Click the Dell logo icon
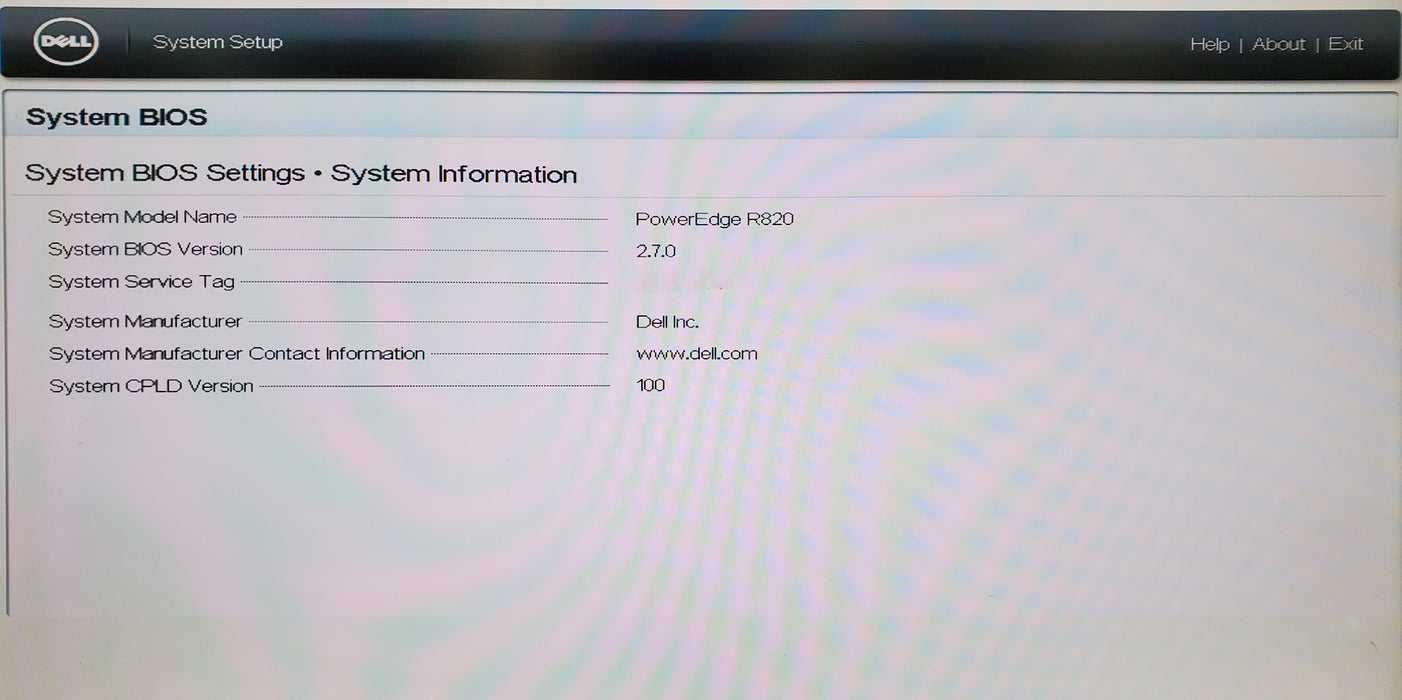Image resolution: width=1402 pixels, height=700 pixels. pos(66,43)
